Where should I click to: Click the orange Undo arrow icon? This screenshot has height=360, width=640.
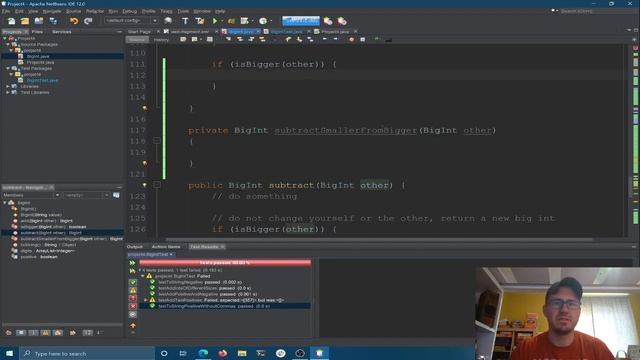point(74,21)
